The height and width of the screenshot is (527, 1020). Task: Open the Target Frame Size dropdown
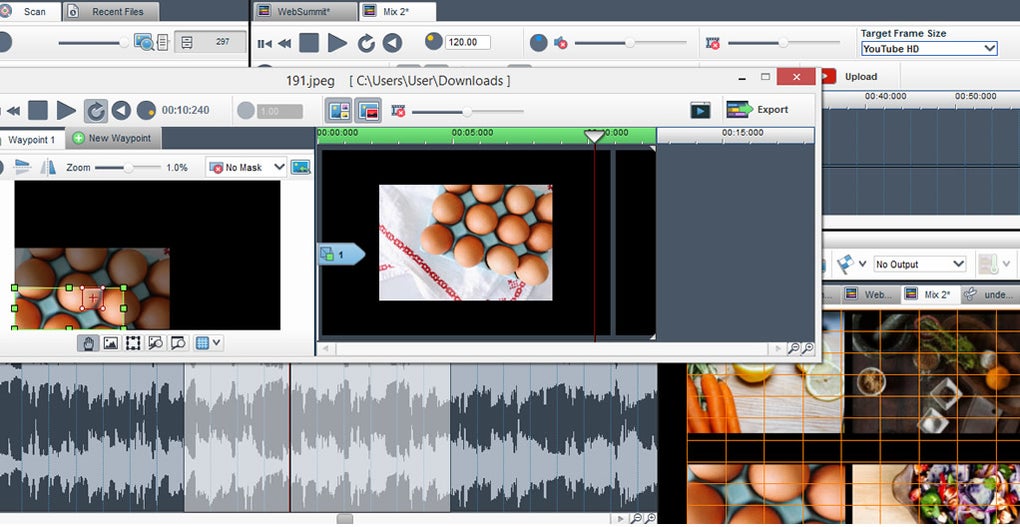[929, 48]
